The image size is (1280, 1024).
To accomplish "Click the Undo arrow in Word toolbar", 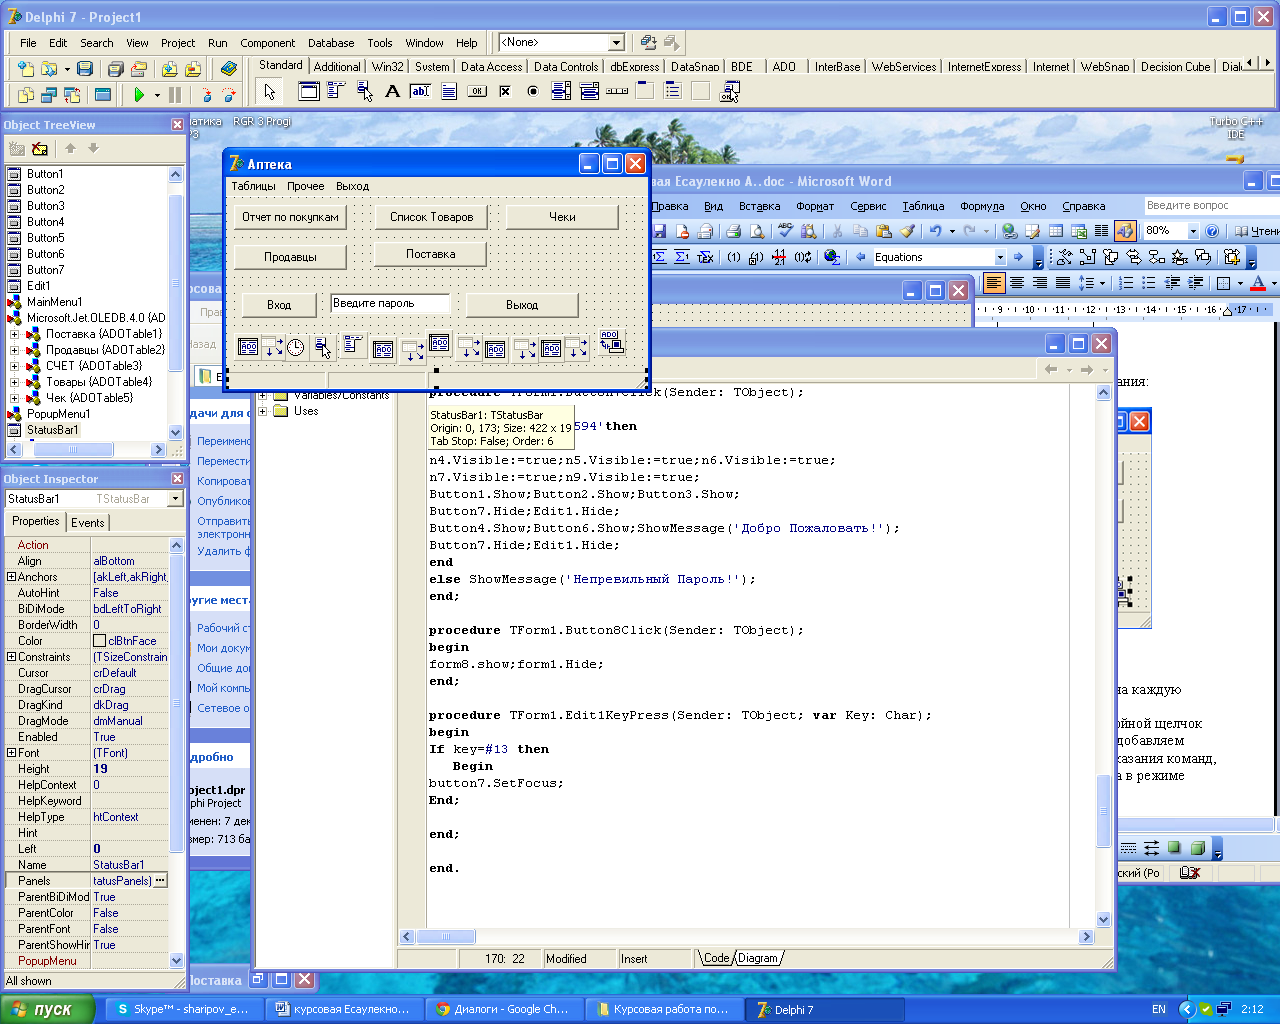I will 935,231.
